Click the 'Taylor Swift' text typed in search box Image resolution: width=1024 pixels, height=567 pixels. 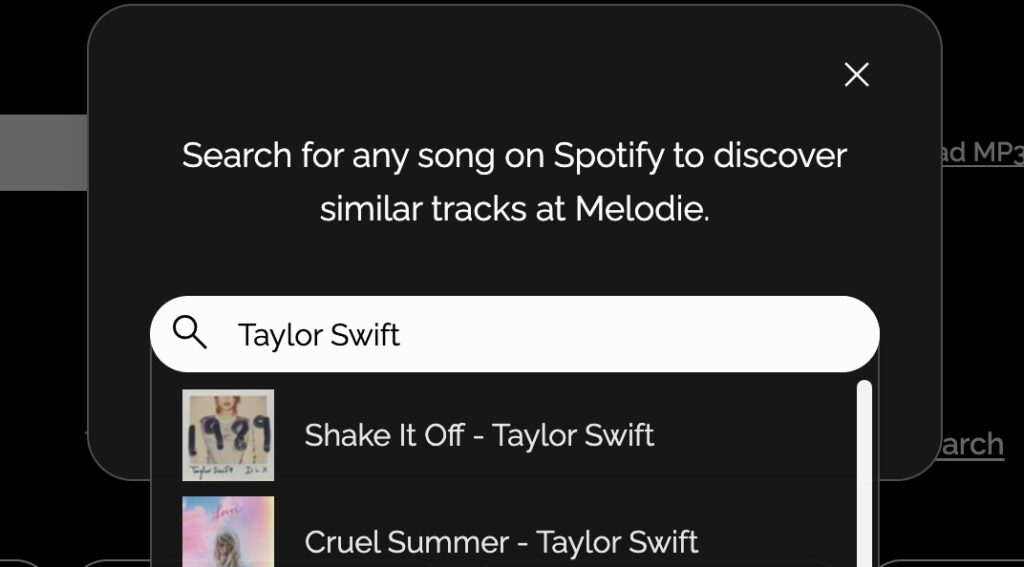click(318, 335)
